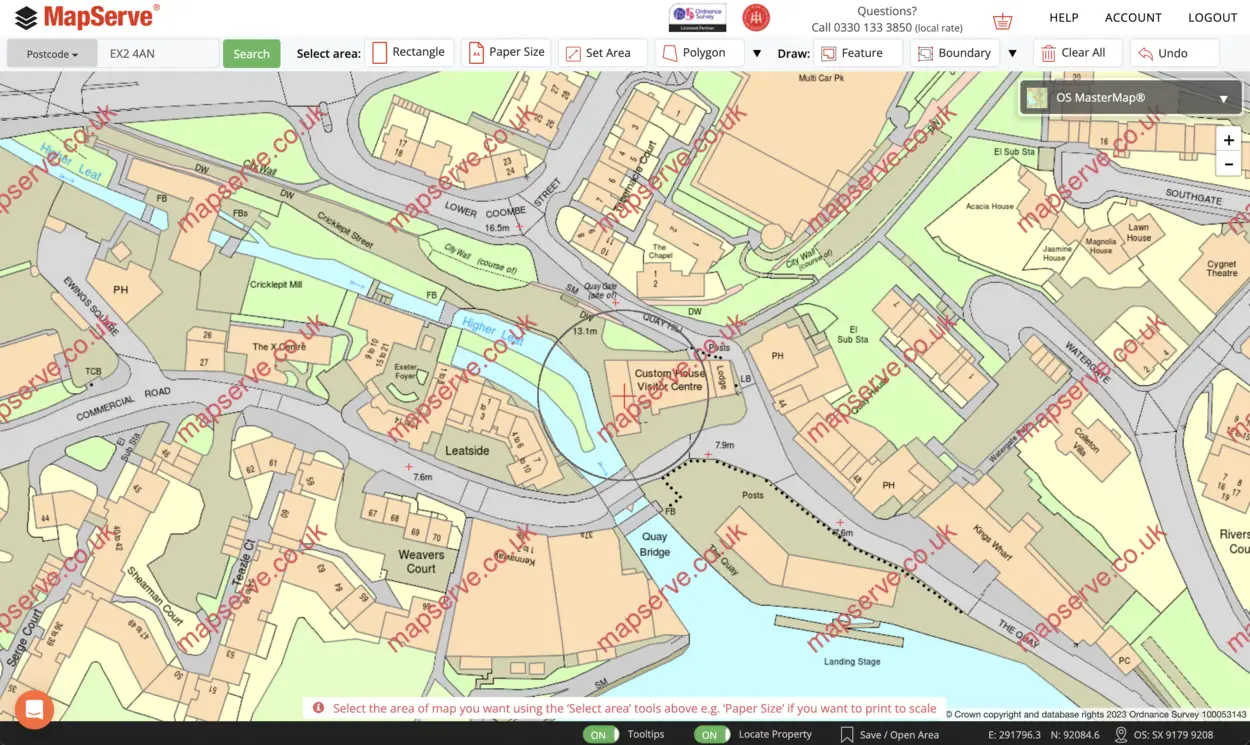Click the 'Landing Stage' map label
The width and height of the screenshot is (1250, 745).
852,662
